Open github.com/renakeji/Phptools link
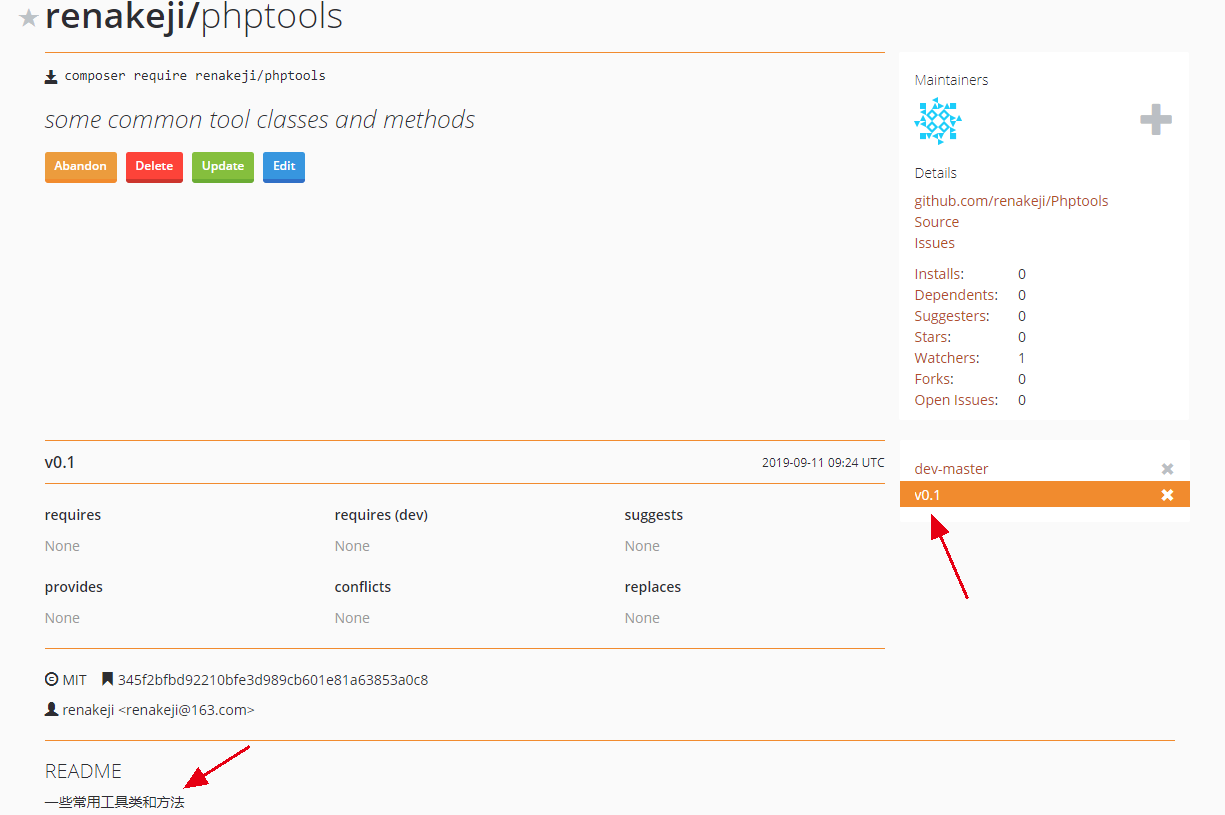This screenshot has width=1225, height=815. point(1011,201)
